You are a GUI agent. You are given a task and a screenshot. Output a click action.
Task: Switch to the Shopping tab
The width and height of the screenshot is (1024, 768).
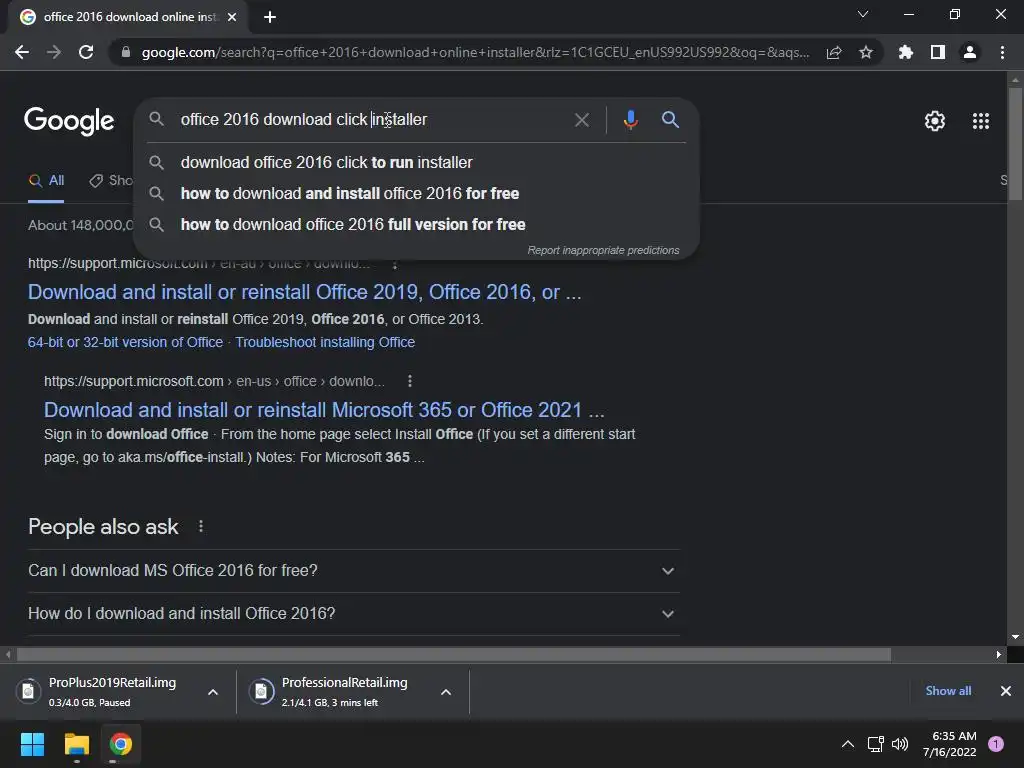point(111,181)
